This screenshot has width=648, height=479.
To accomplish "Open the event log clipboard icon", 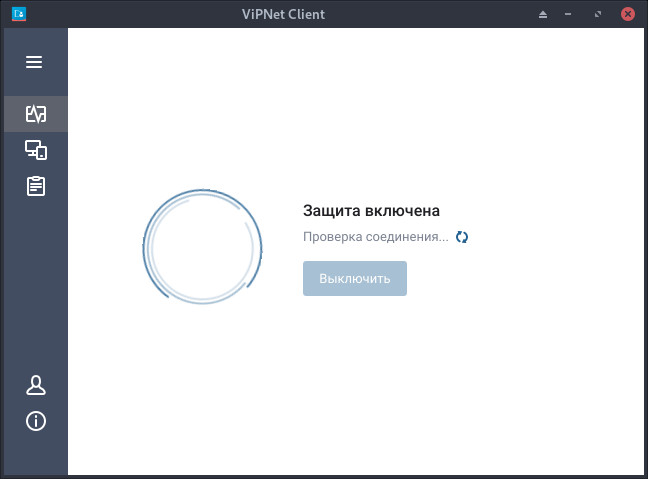I will pyautogui.click(x=36, y=186).
